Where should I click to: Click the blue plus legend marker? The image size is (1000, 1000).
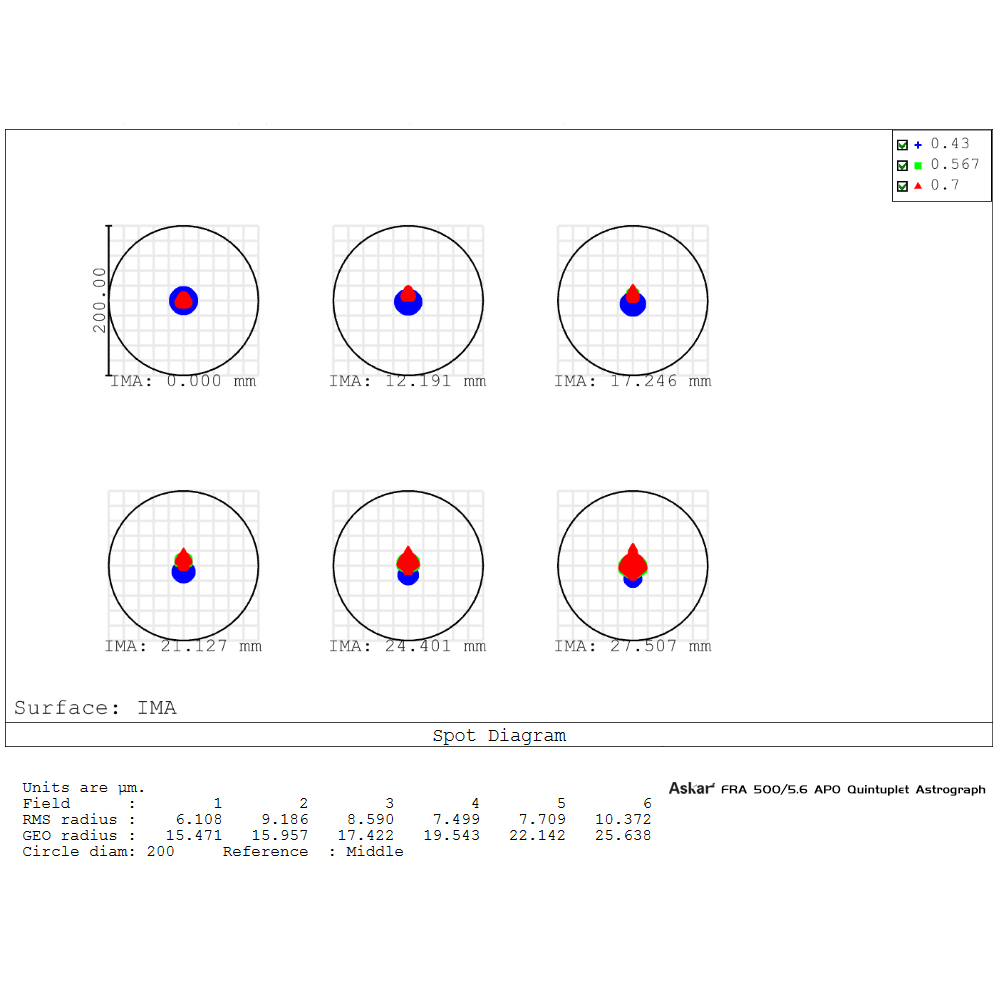tap(918, 144)
